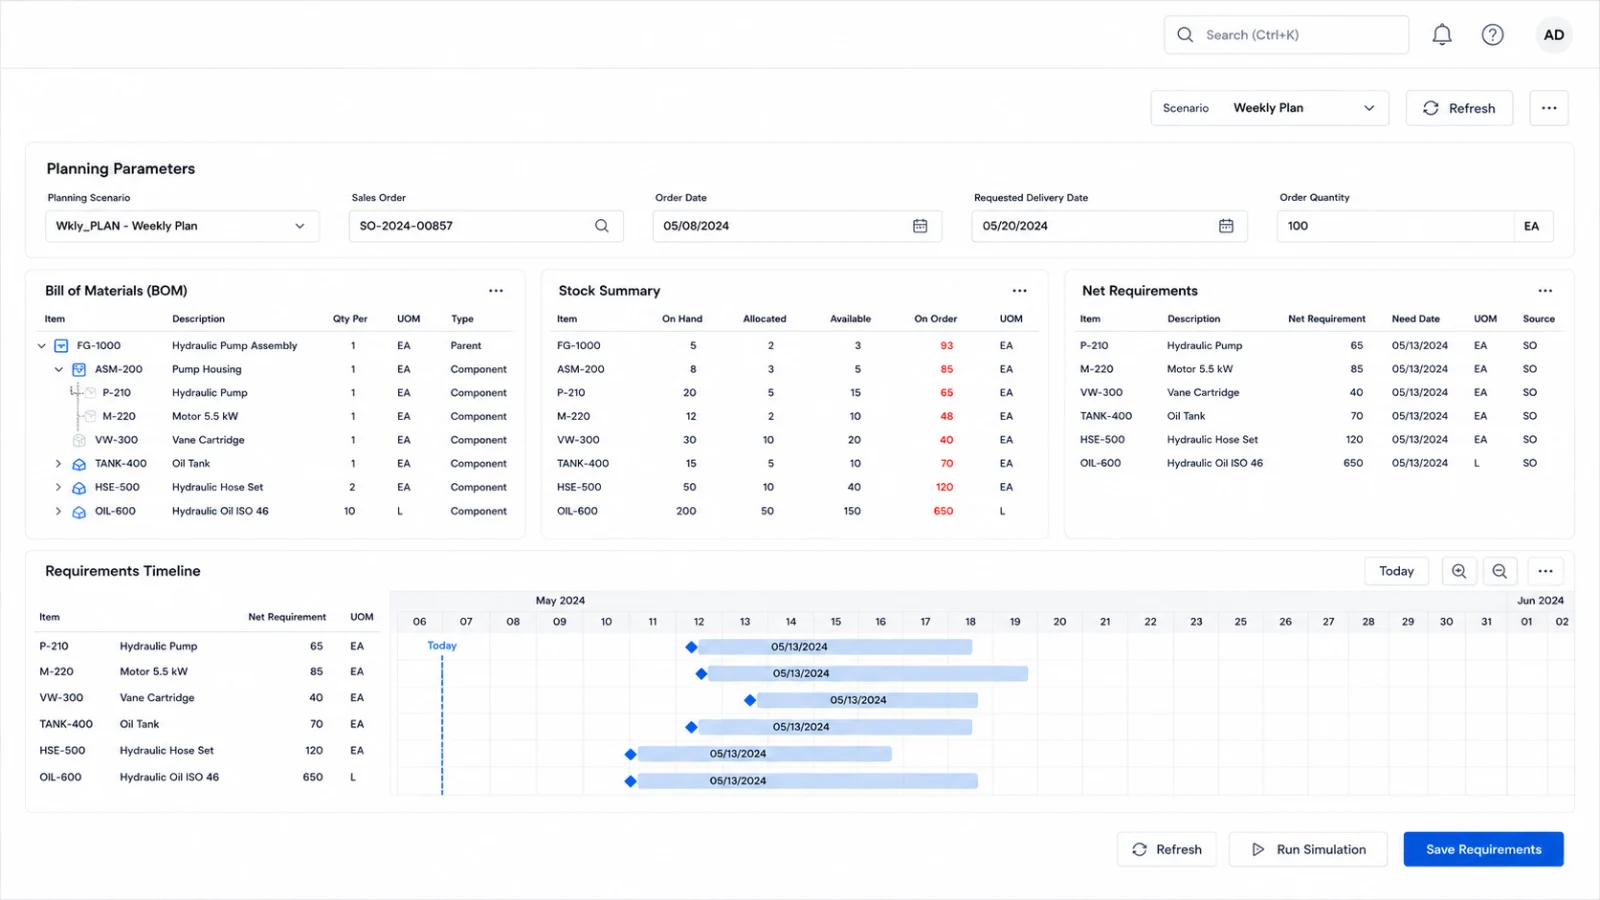The width and height of the screenshot is (1600, 900).
Task: Expand the TANK-400 tree row
Action: [x=58, y=464]
